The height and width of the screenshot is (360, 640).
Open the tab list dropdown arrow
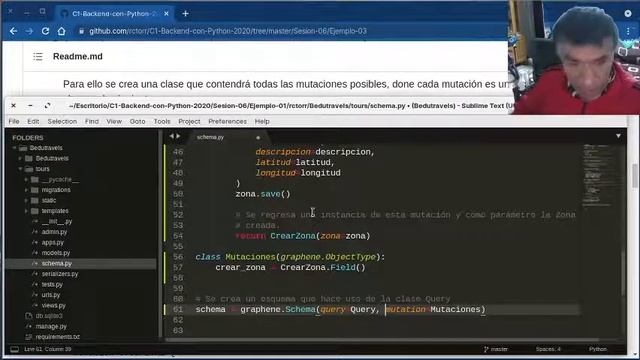pyautogui.click(x=618, y=136)
